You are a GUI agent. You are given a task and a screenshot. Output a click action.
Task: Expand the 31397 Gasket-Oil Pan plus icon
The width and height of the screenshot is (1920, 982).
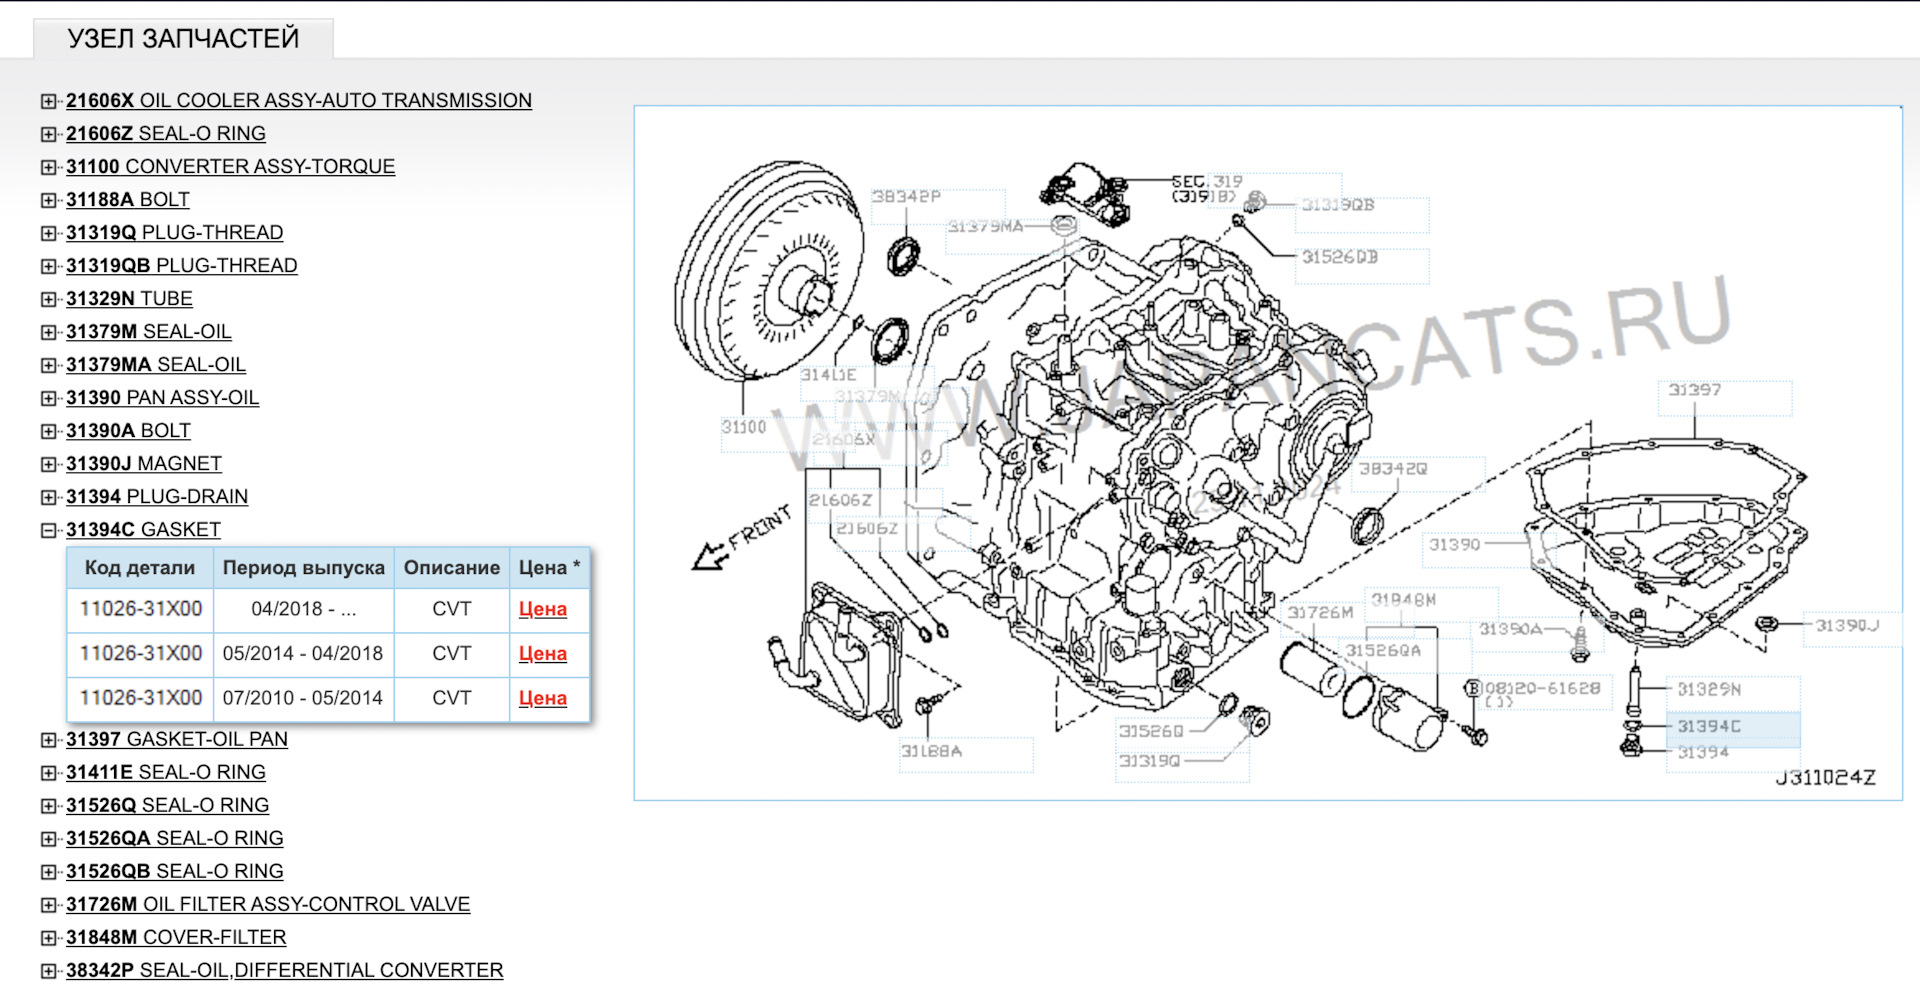point(48,740)
